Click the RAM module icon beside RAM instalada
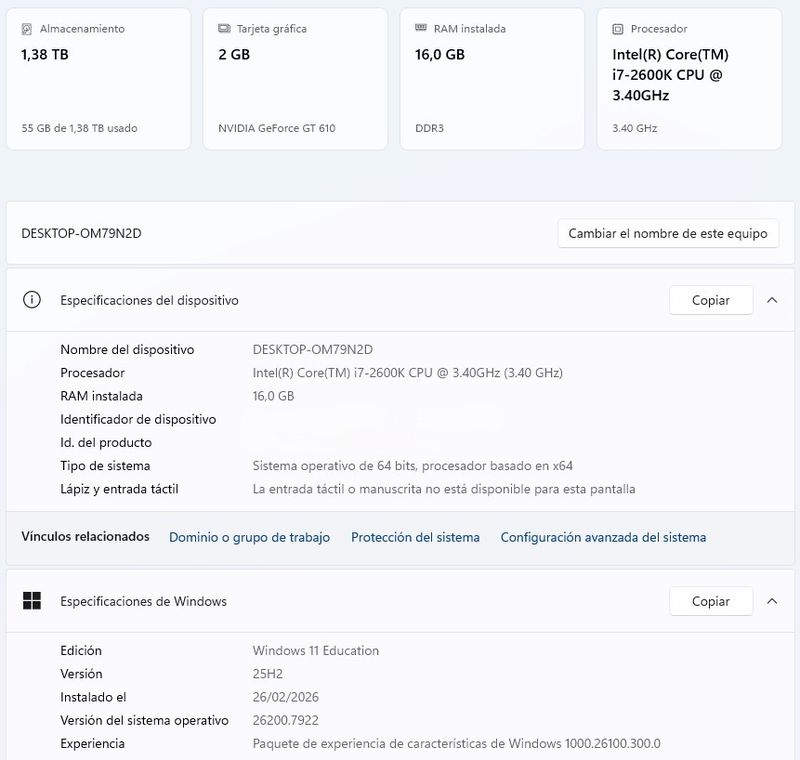The image size is (800, 760). (x=421, y=28)
